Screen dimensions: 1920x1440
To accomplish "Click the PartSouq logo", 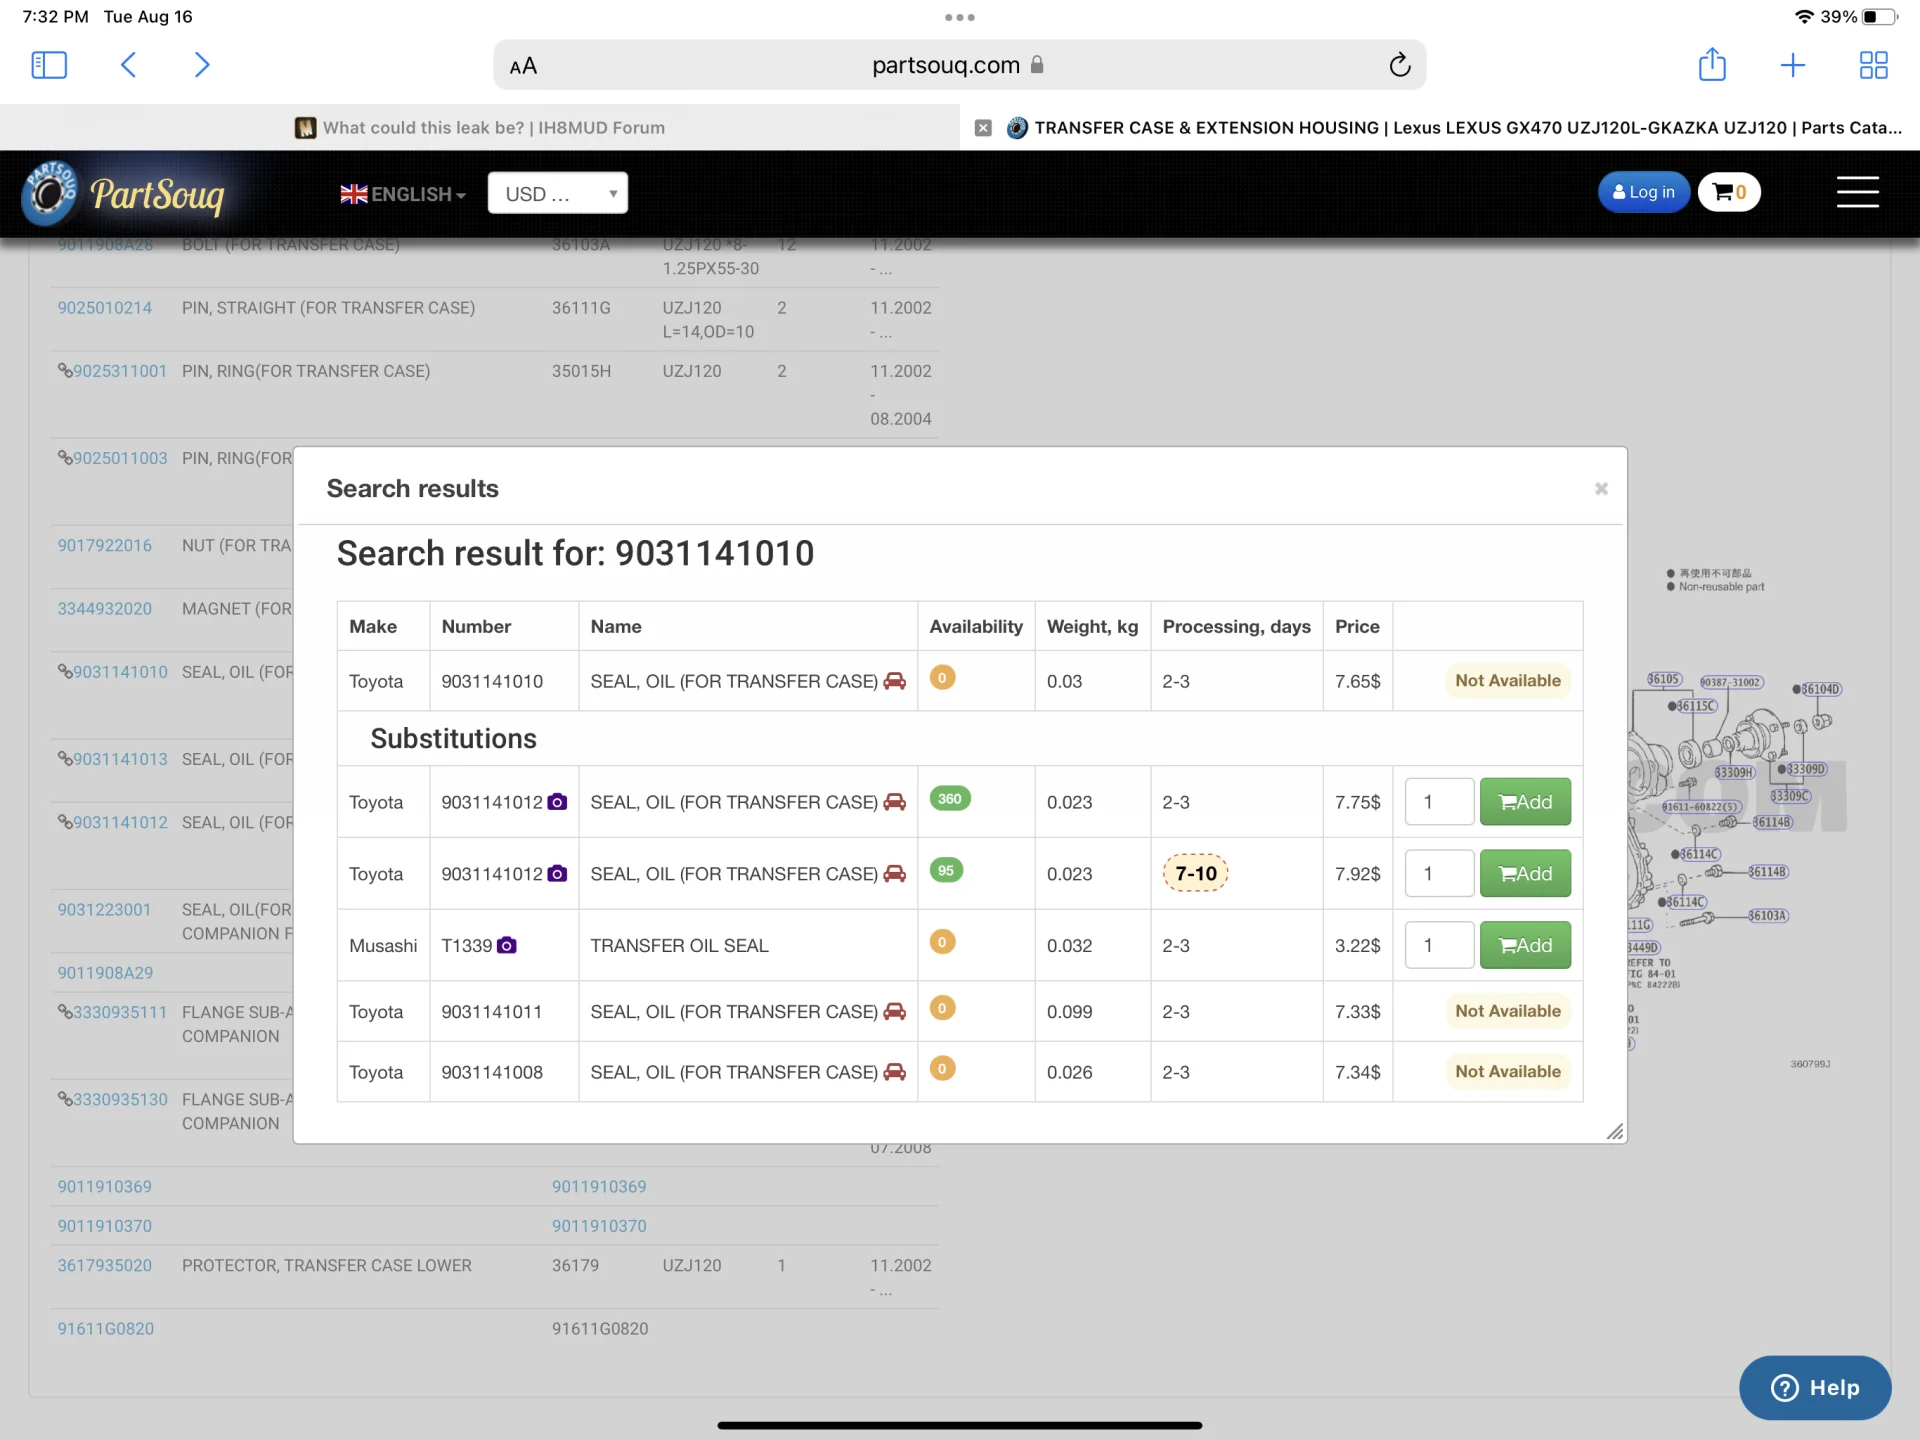I will [x=123, y=193].
